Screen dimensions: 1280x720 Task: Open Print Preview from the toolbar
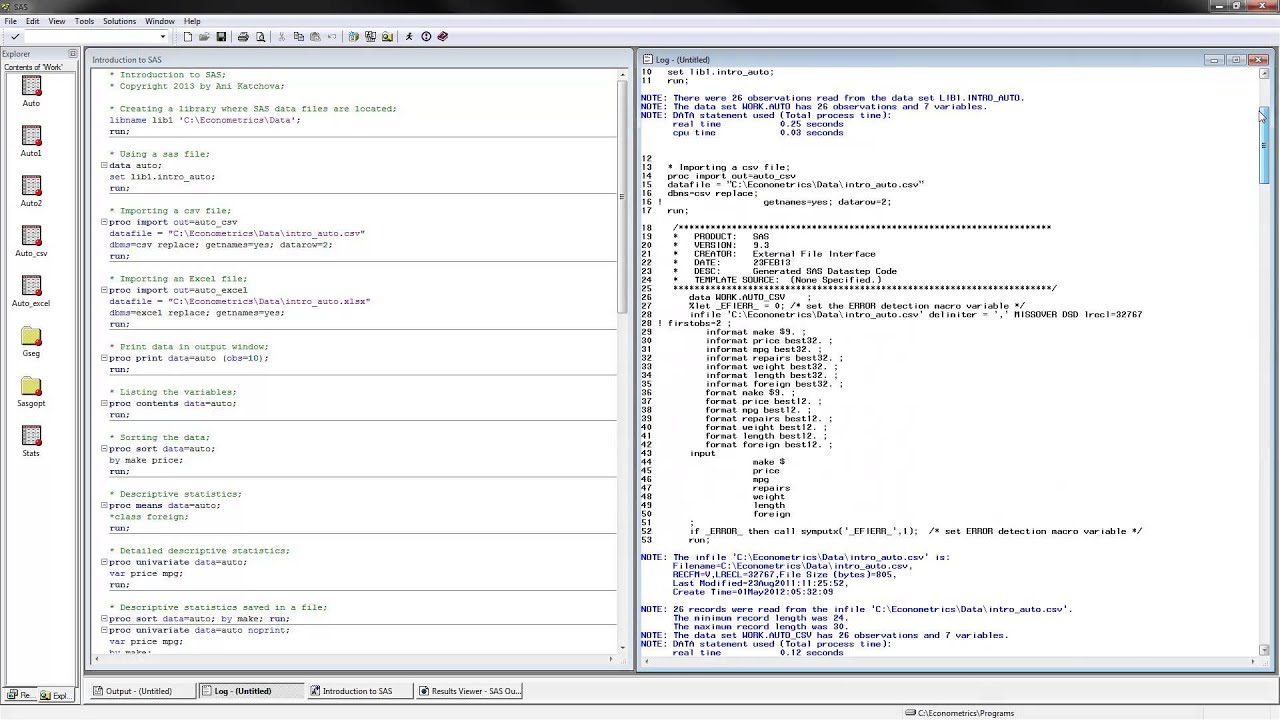(x=261, y=37)
